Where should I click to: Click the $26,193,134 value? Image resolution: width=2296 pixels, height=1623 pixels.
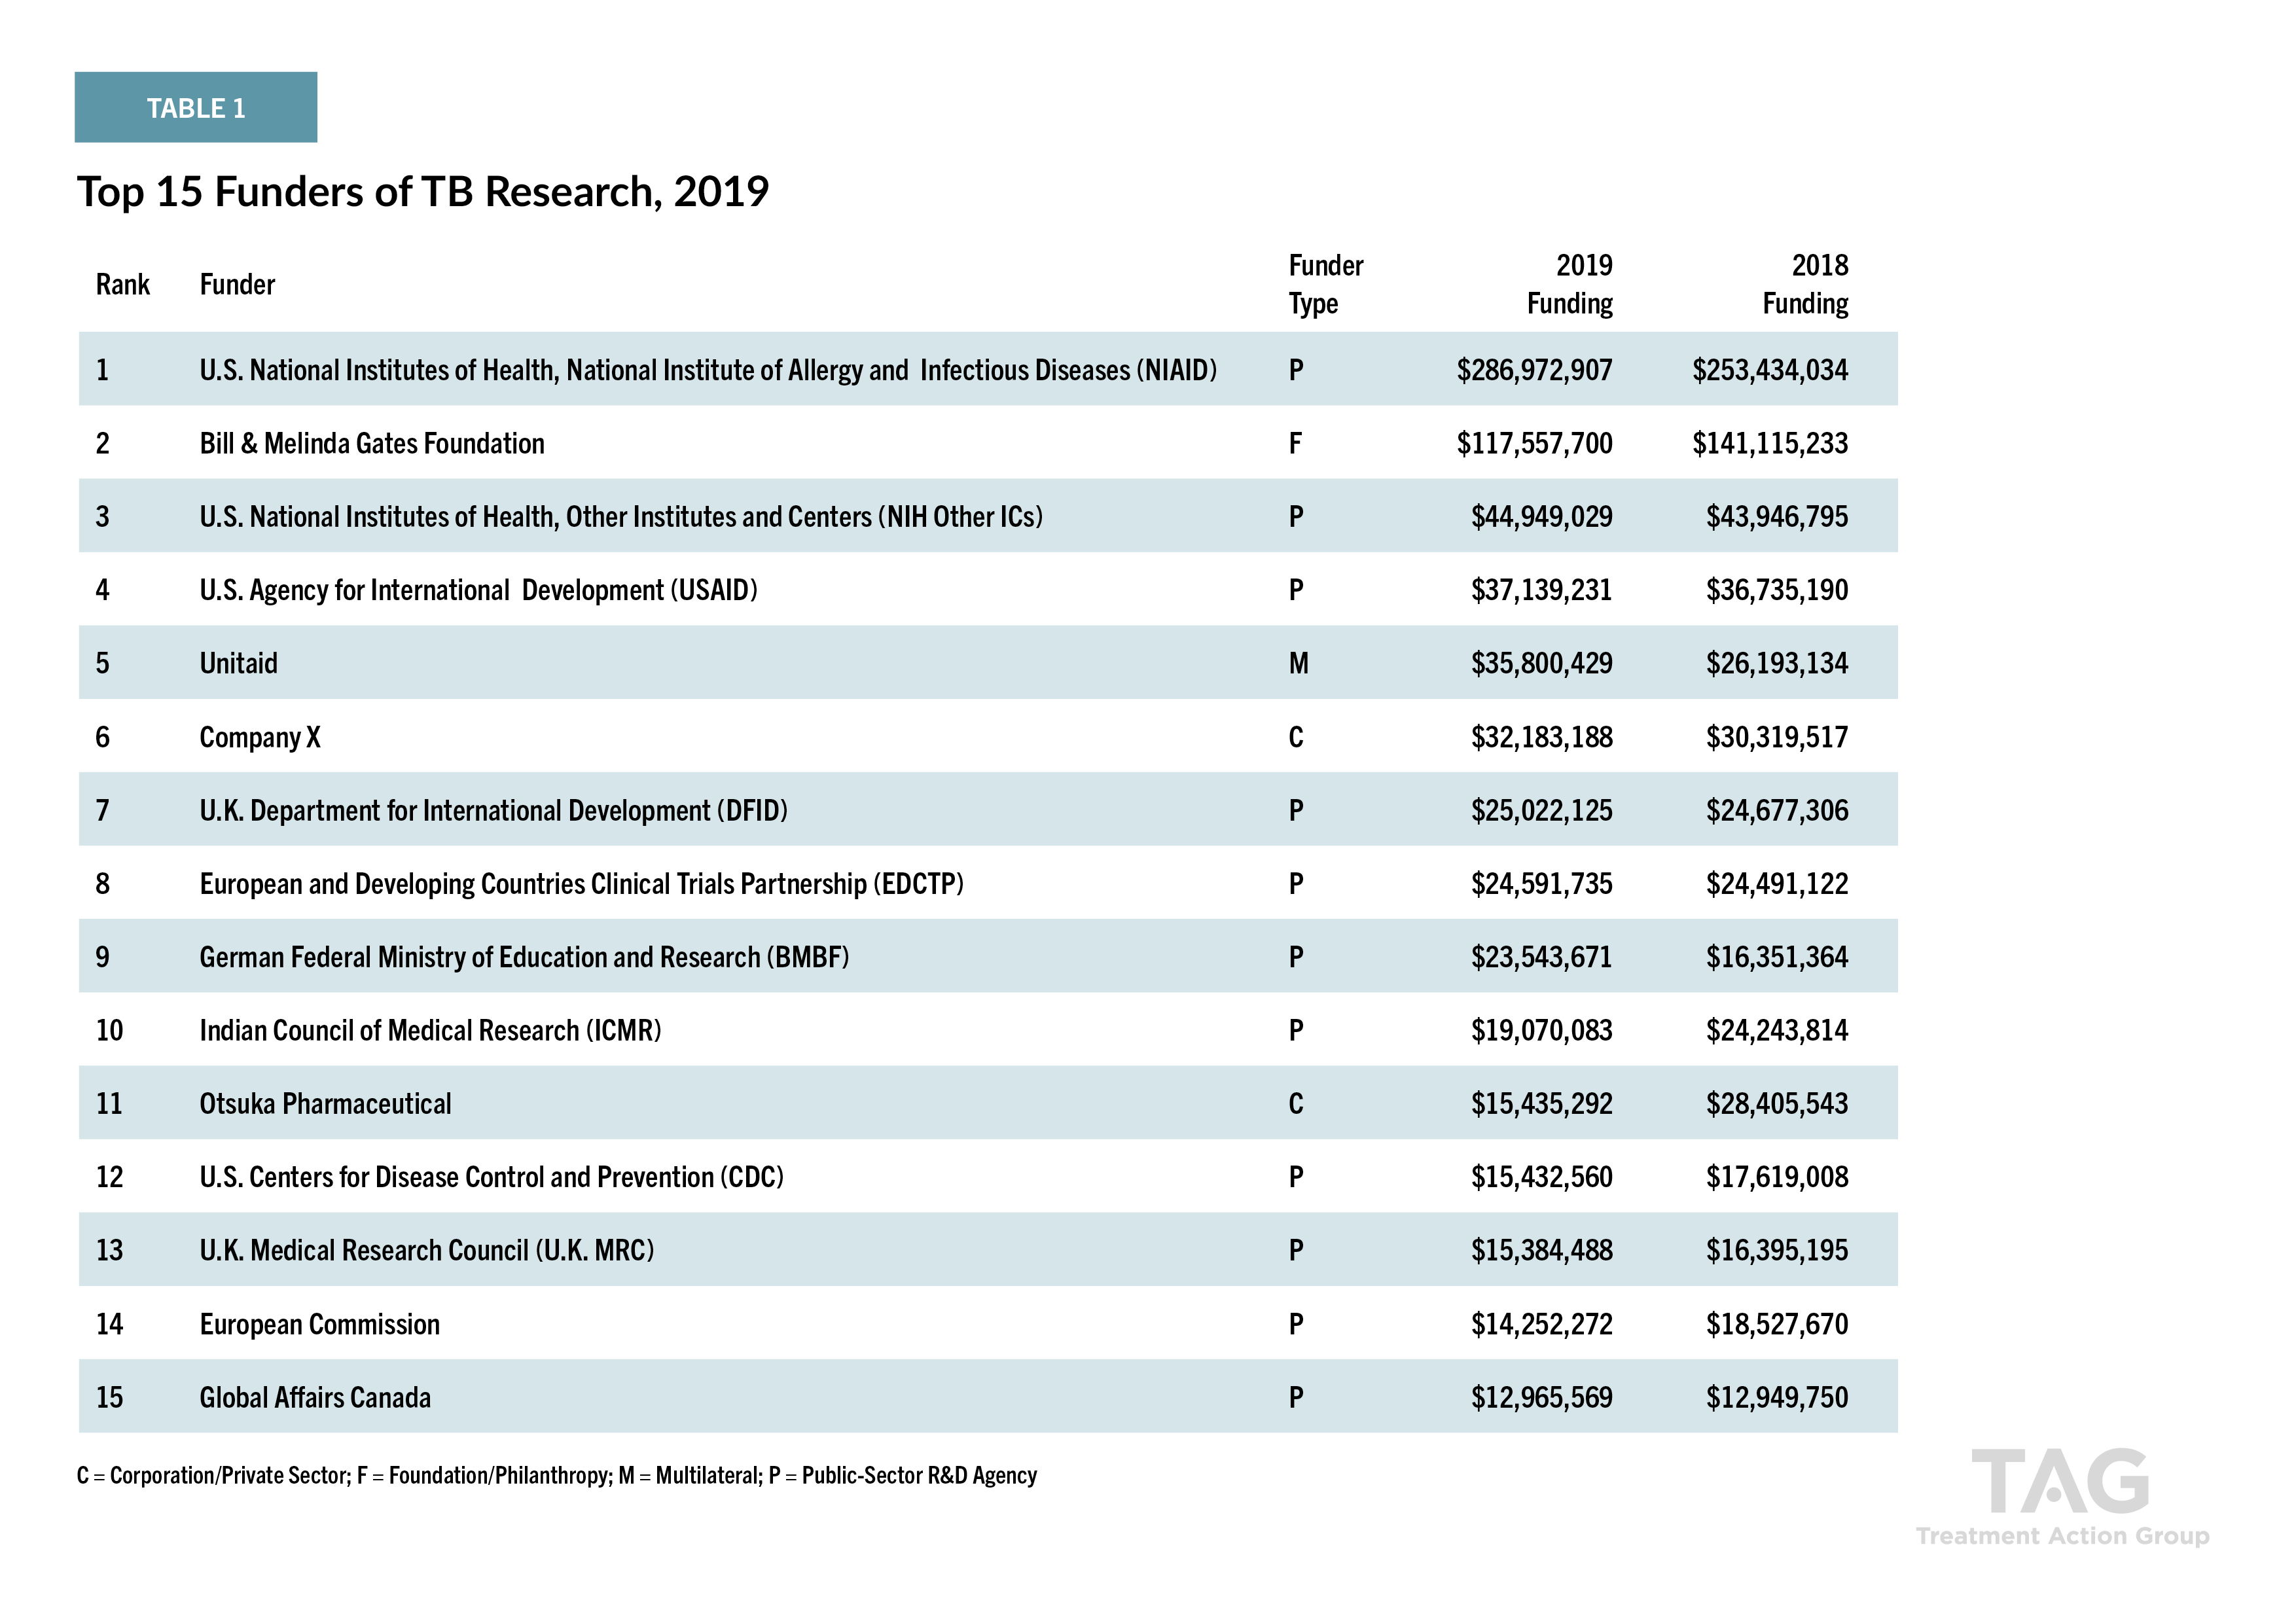click(x=1777, y=664)
